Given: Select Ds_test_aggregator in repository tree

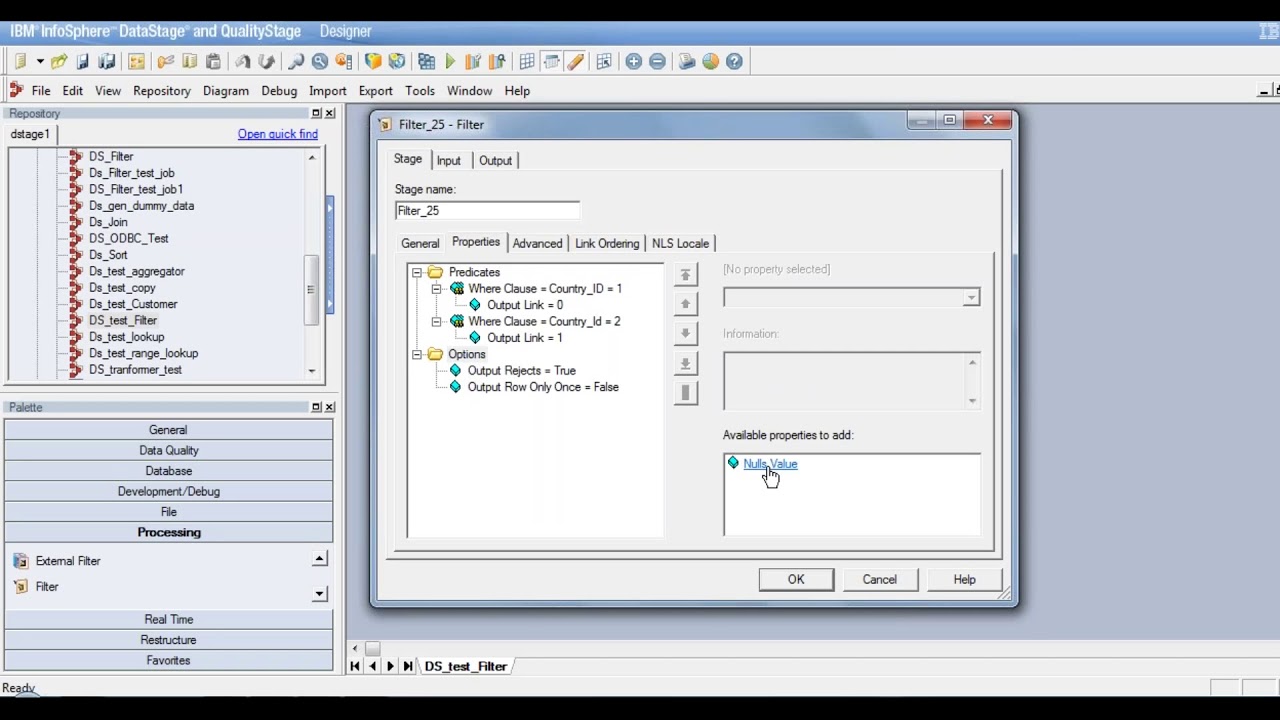Looking at the screenshot, I should (137, 272).
